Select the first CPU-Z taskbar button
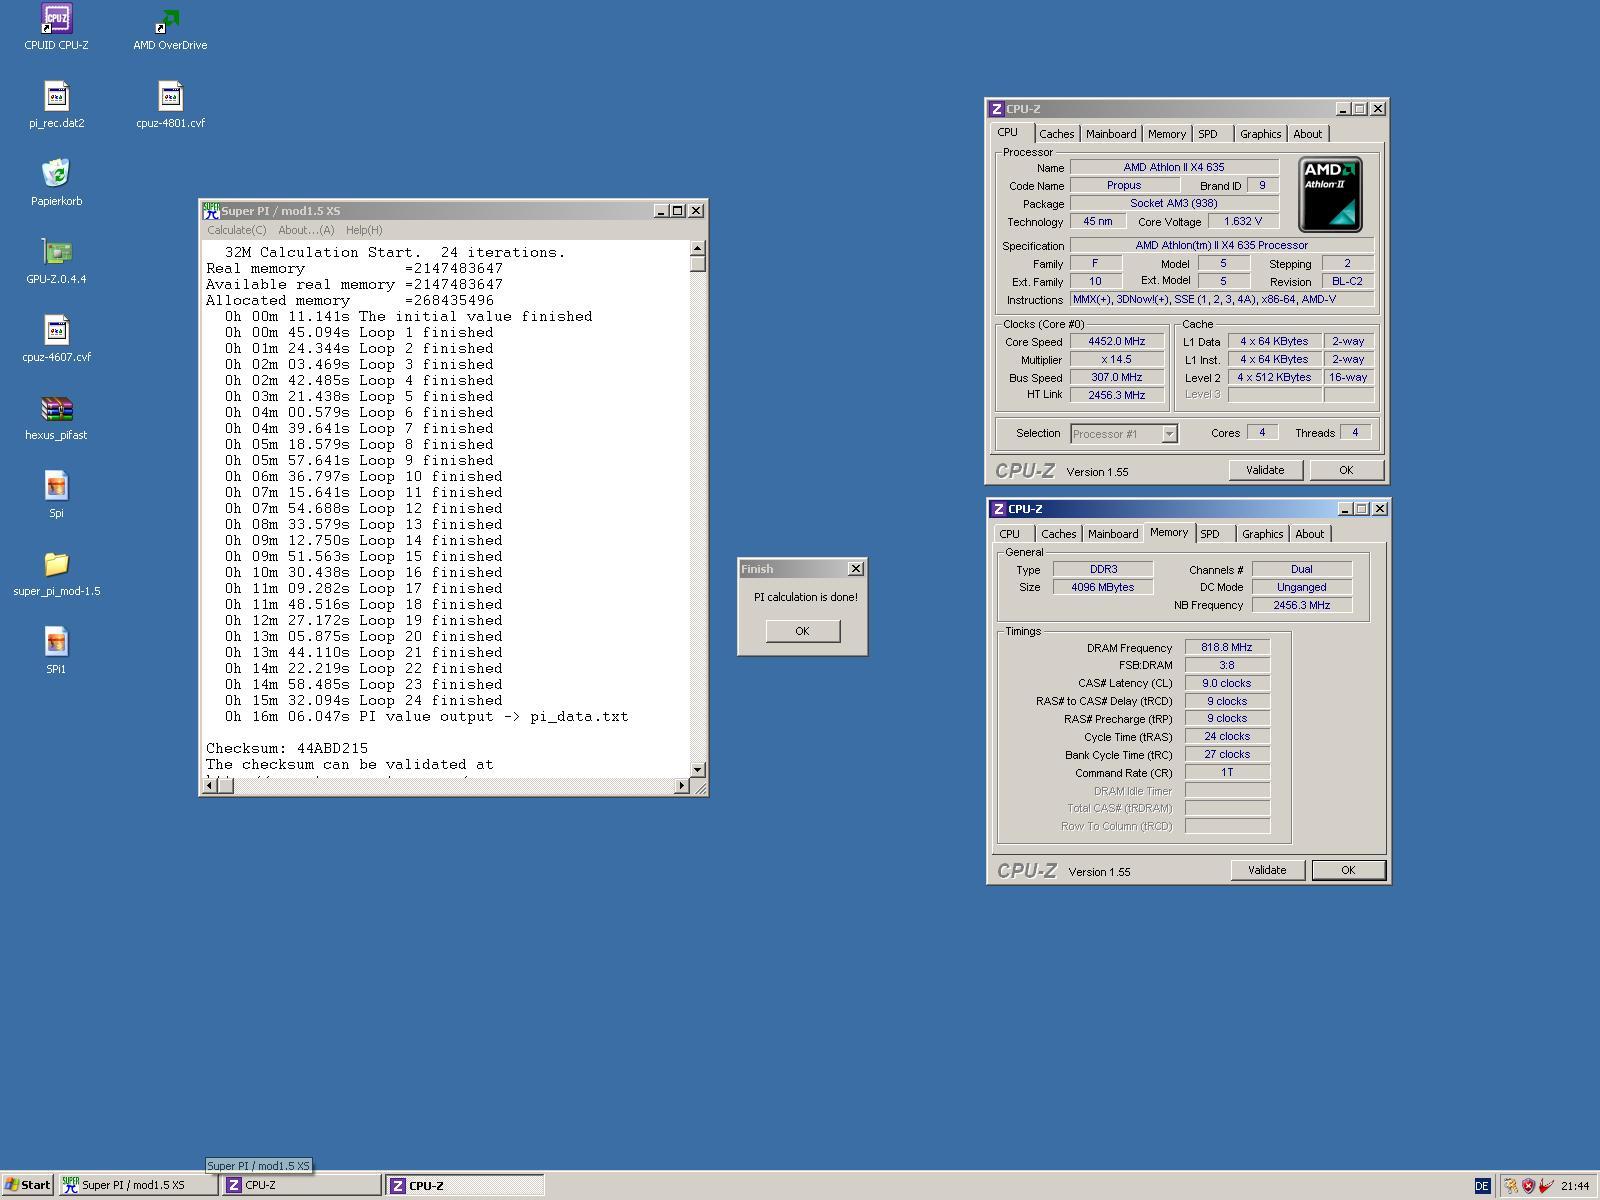This screenshot has height=1200, width=1600. tap(301, 1185)
